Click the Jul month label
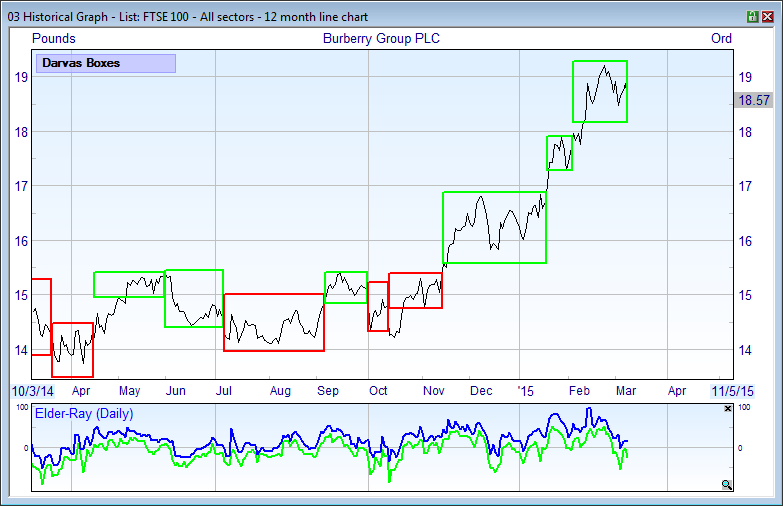 pyautogui.click(x=223, y=391)
